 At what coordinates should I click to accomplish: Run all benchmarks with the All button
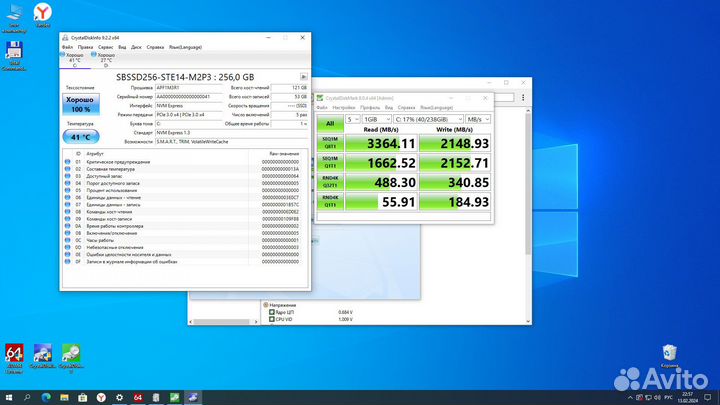coord(329,122)
